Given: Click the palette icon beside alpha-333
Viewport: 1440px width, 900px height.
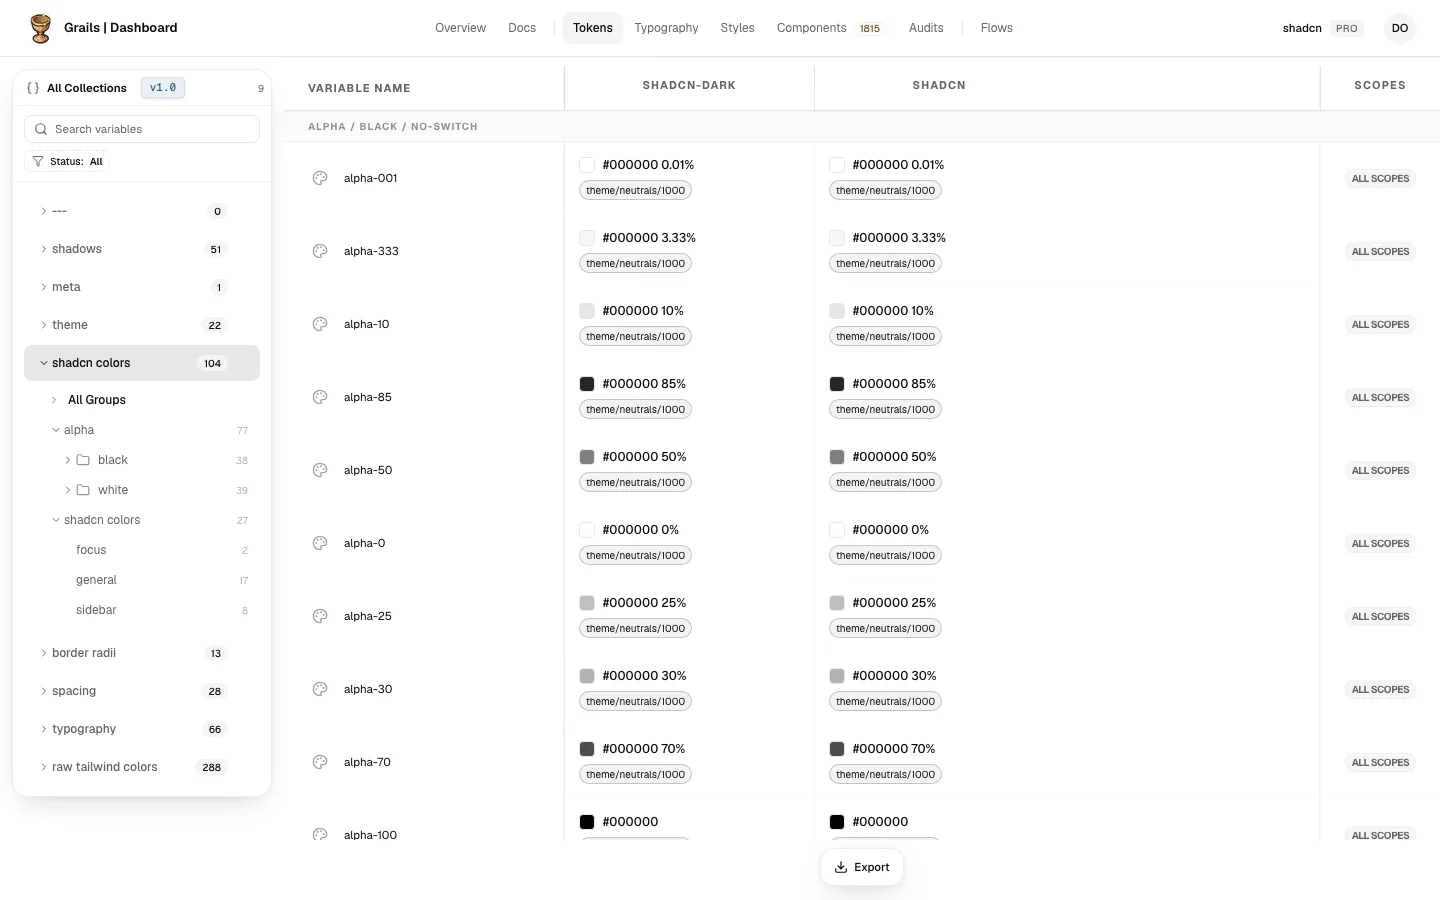Looking at the screenshot, I should click(x=320, y=251).
